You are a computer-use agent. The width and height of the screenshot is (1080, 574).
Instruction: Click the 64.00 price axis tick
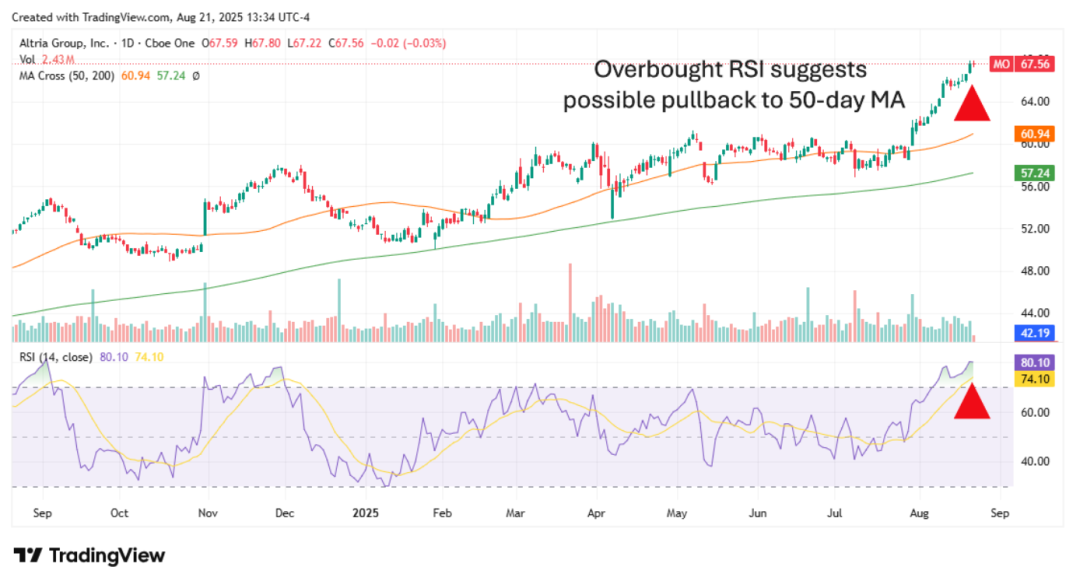coord(1035,101)
